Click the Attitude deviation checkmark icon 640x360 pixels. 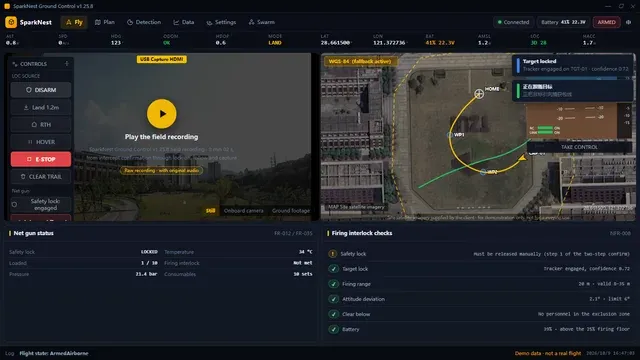click(x=333, y=299)
